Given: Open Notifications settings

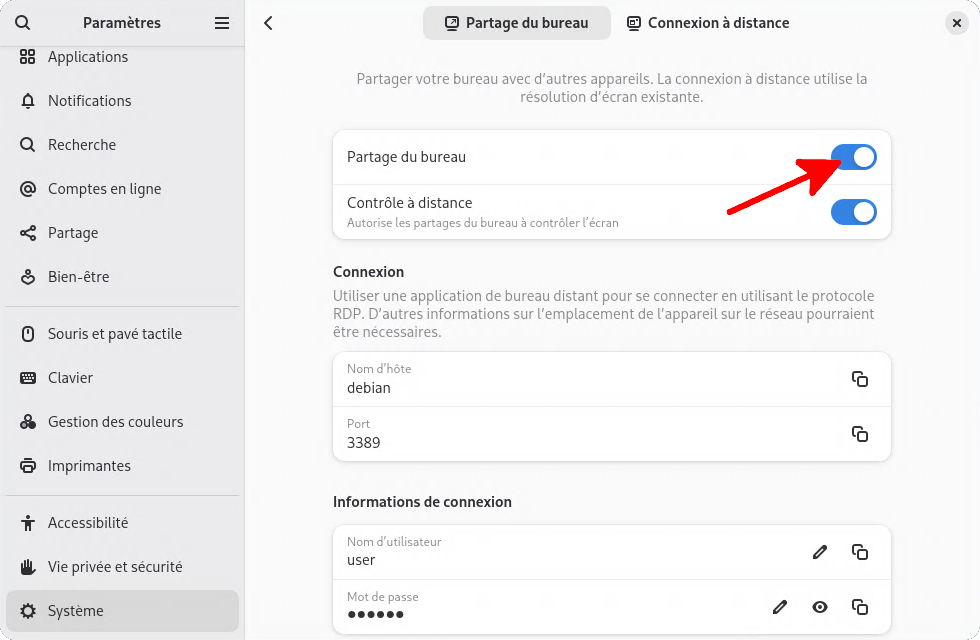Looking at the screenshot, I should pos(89,101).
